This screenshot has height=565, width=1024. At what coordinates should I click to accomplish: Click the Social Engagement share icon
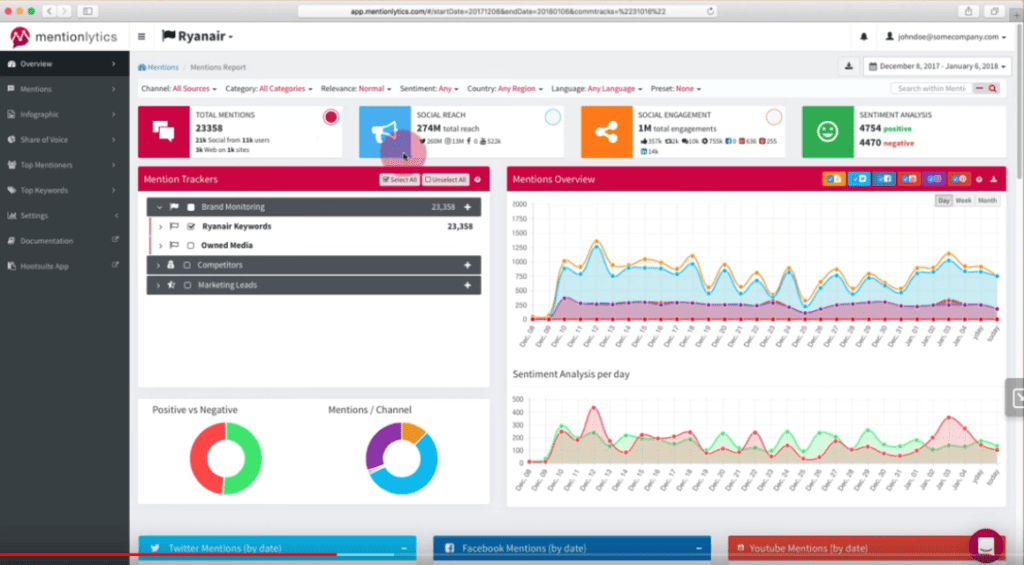607,132
